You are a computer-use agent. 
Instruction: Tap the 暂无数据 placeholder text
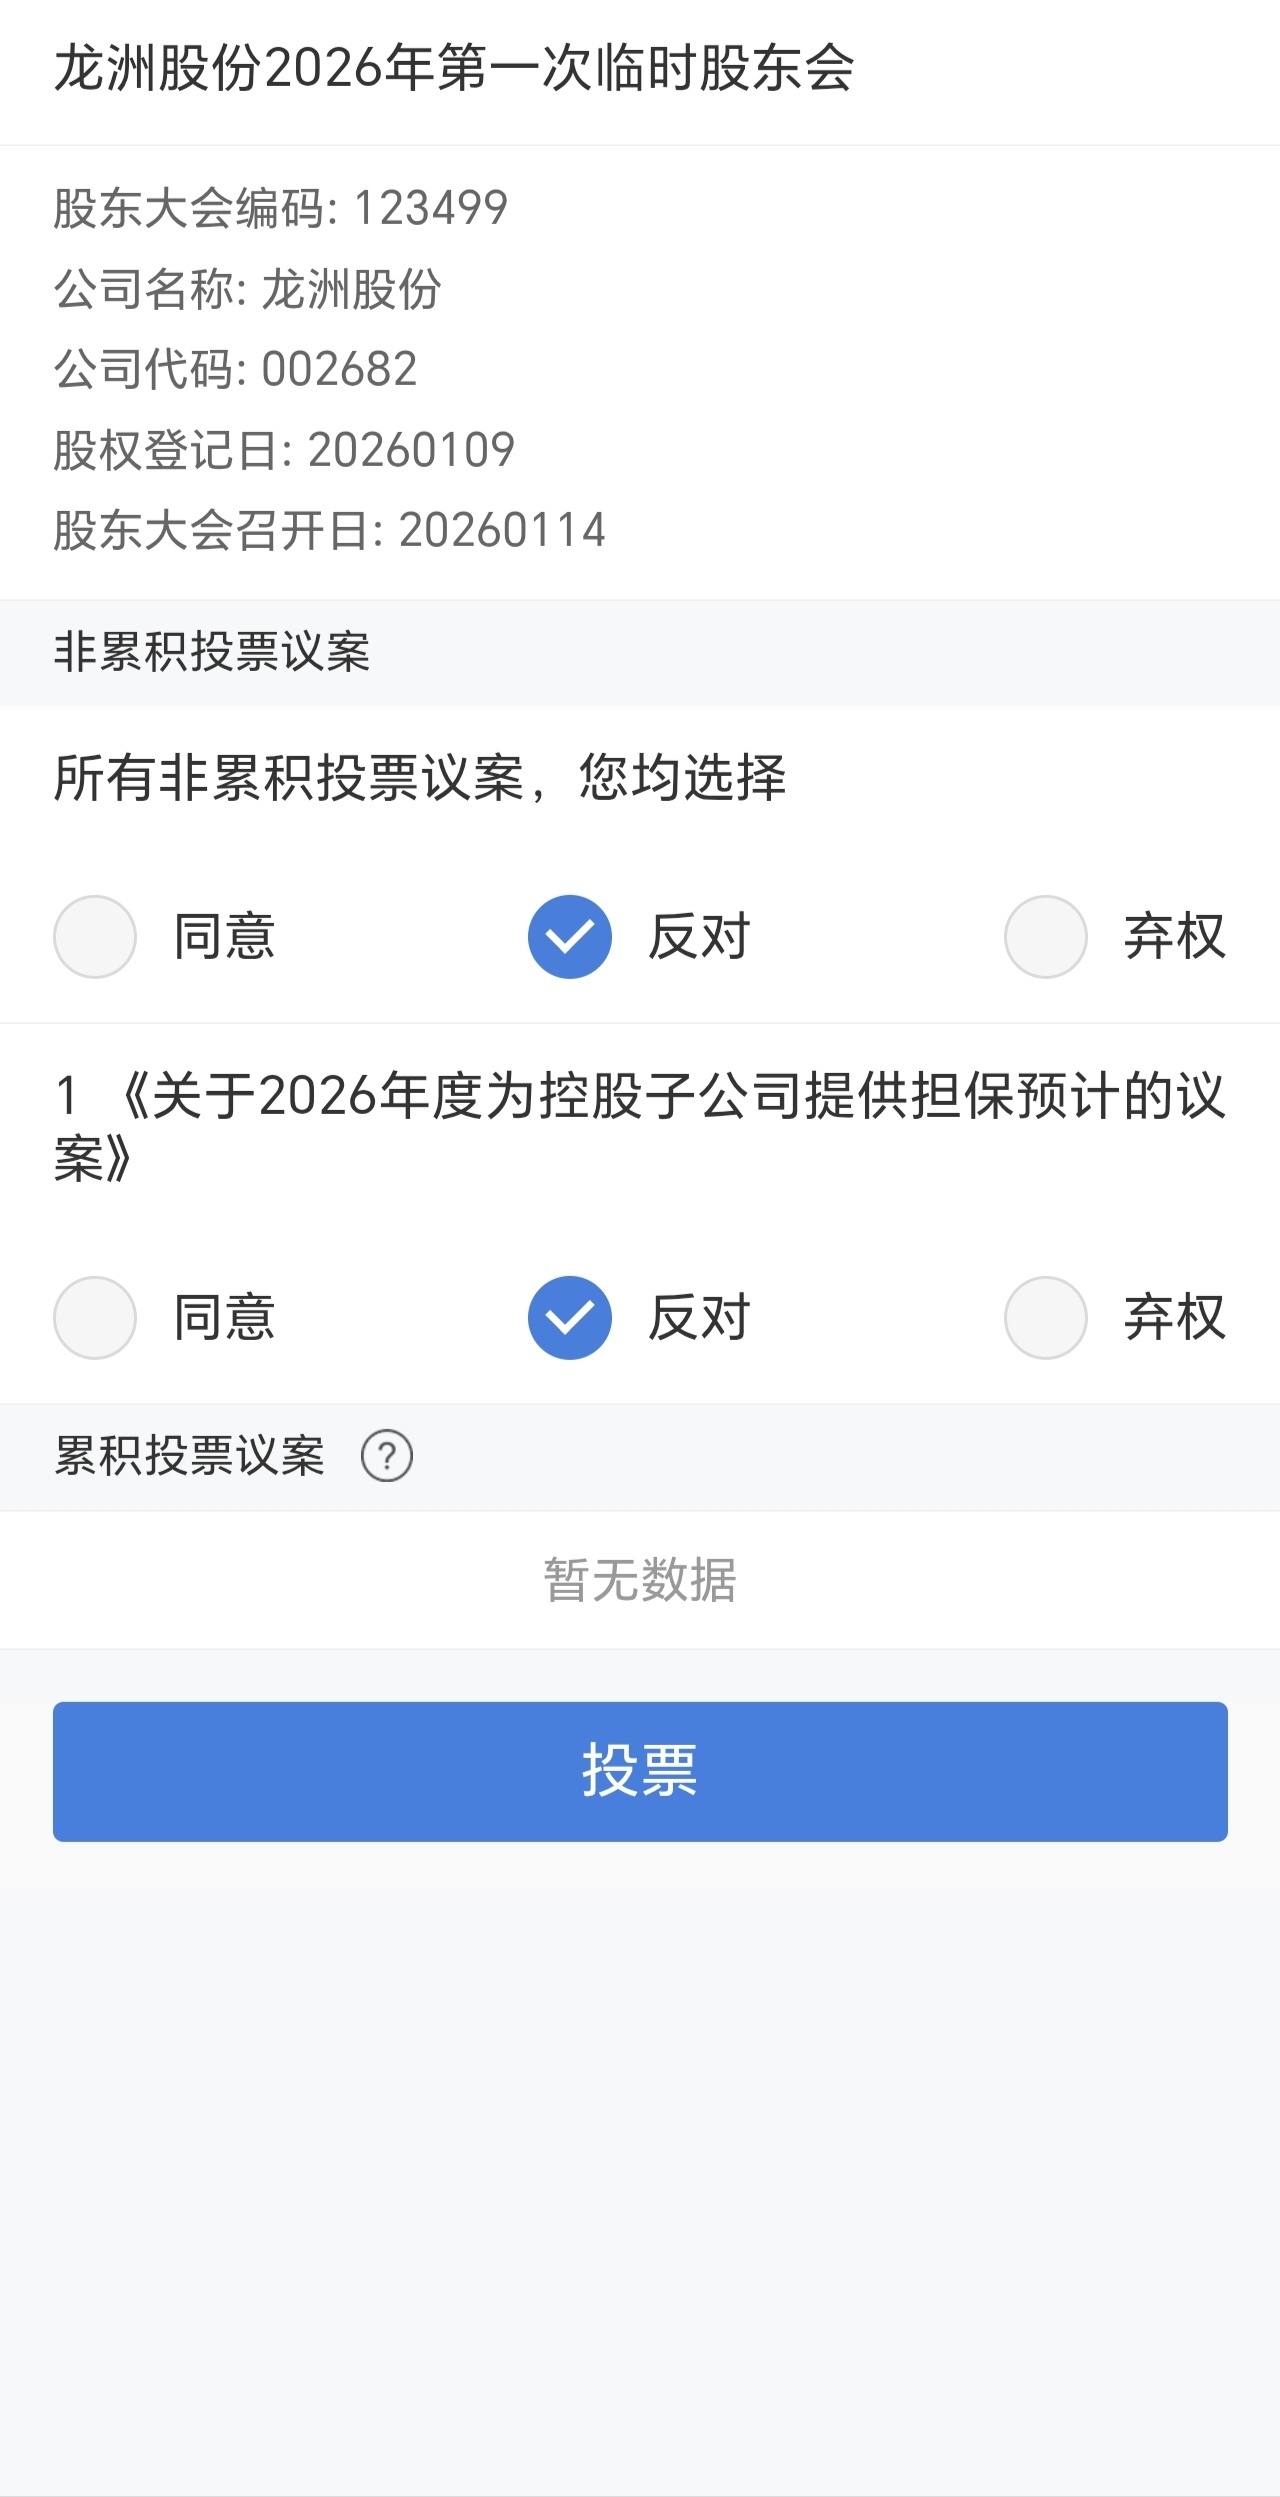(x=640, y=1580)
